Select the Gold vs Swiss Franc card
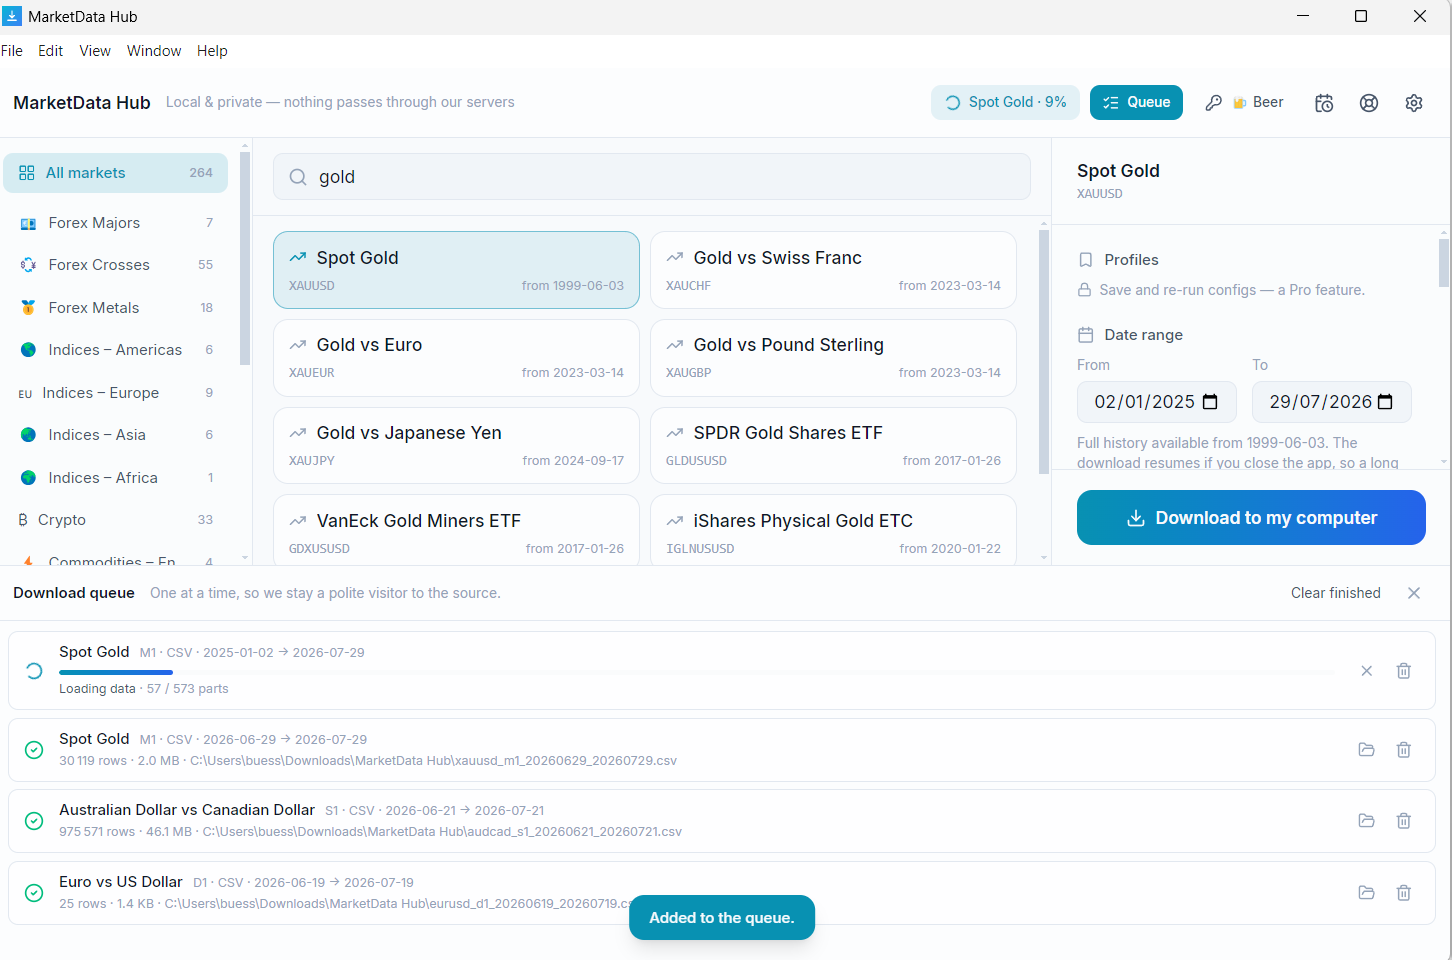1452x960 pixels. 833,270
